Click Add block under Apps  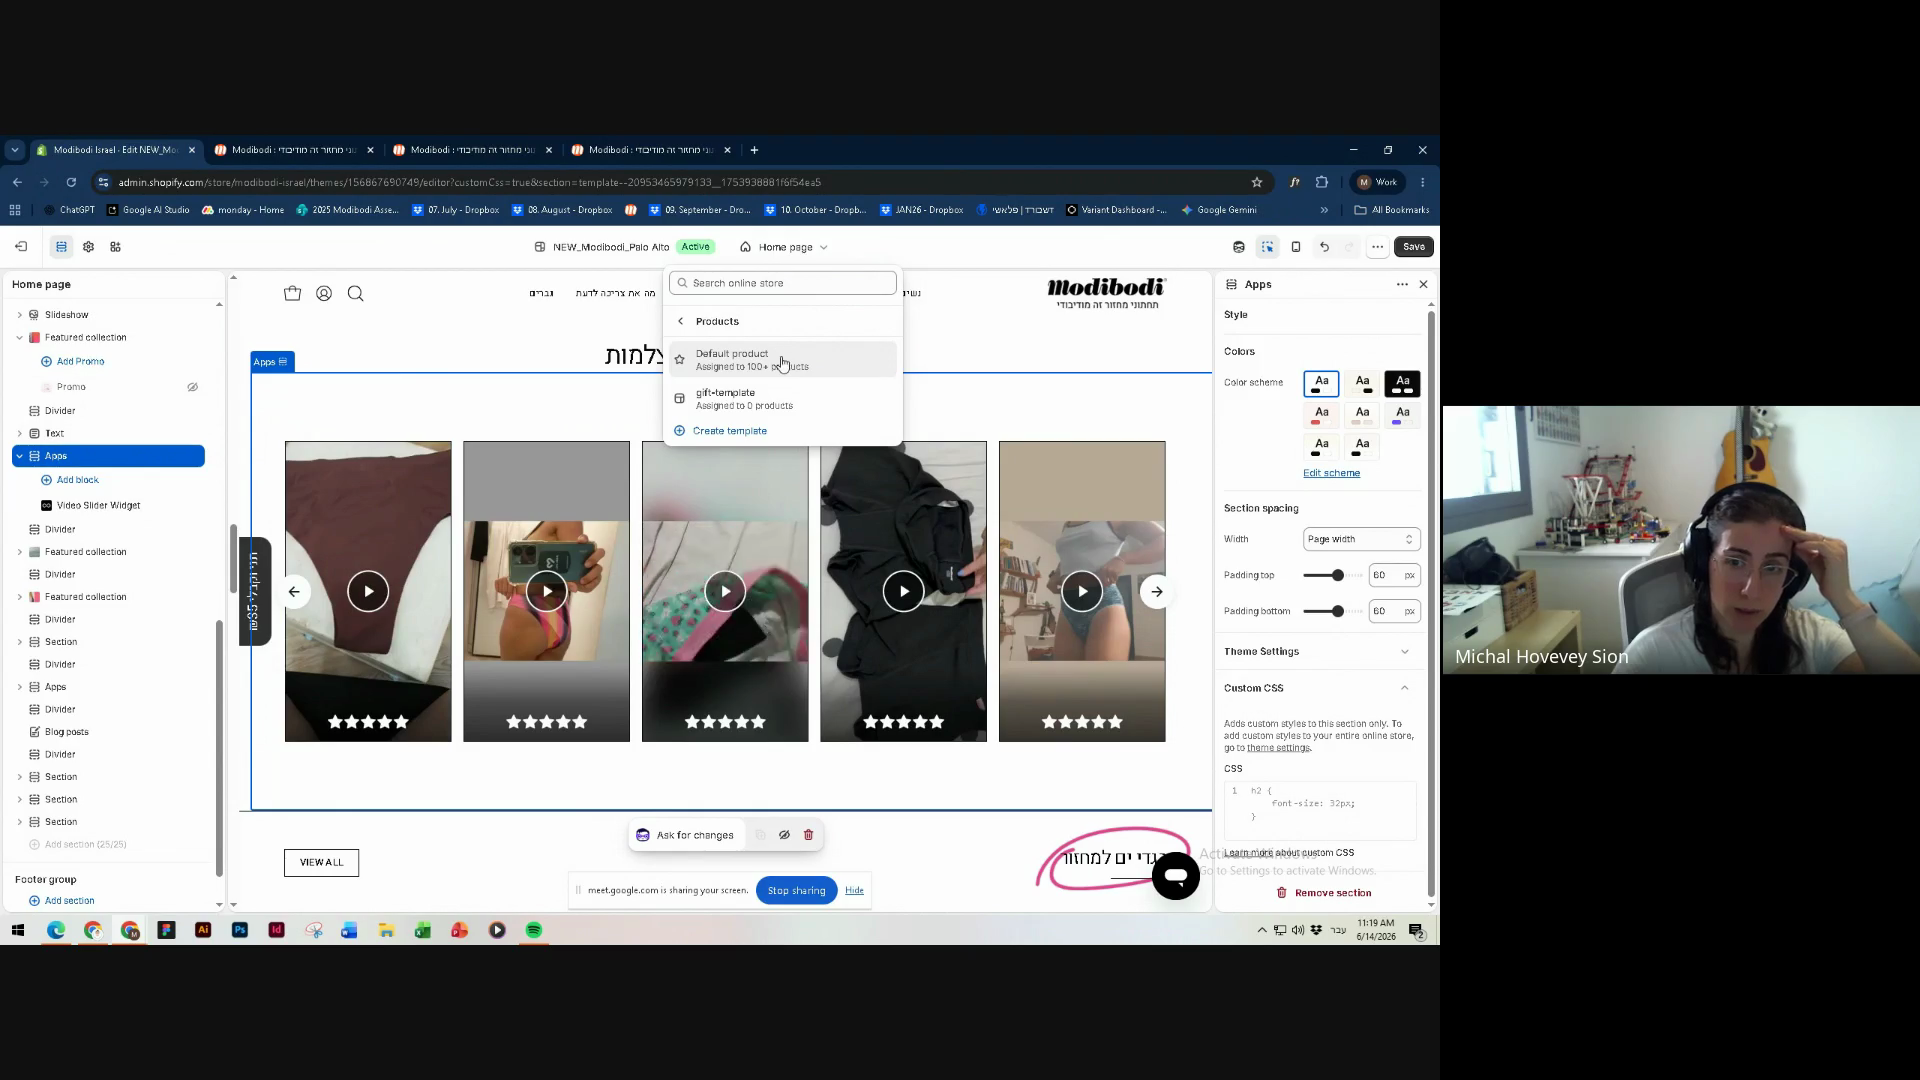77,480
